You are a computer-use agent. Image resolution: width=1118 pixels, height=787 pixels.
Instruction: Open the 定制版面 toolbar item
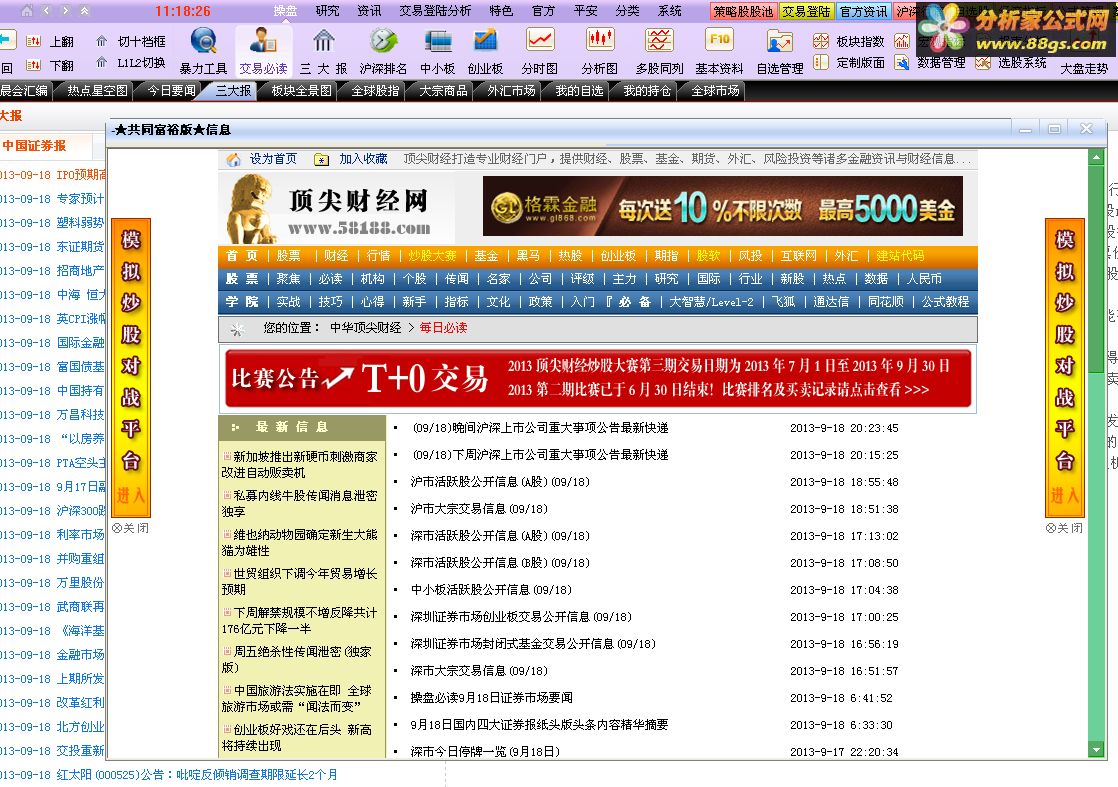[848, 63]
